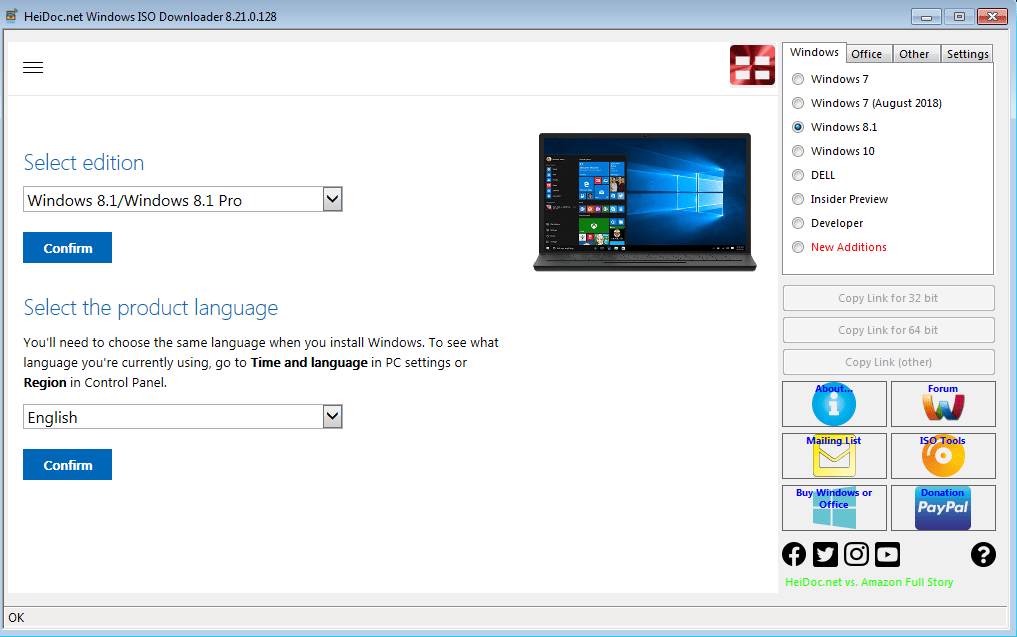This screenshot has width=1017, height=637.
Task: Click the 'OK' status bar text
Action: (16, 618)
